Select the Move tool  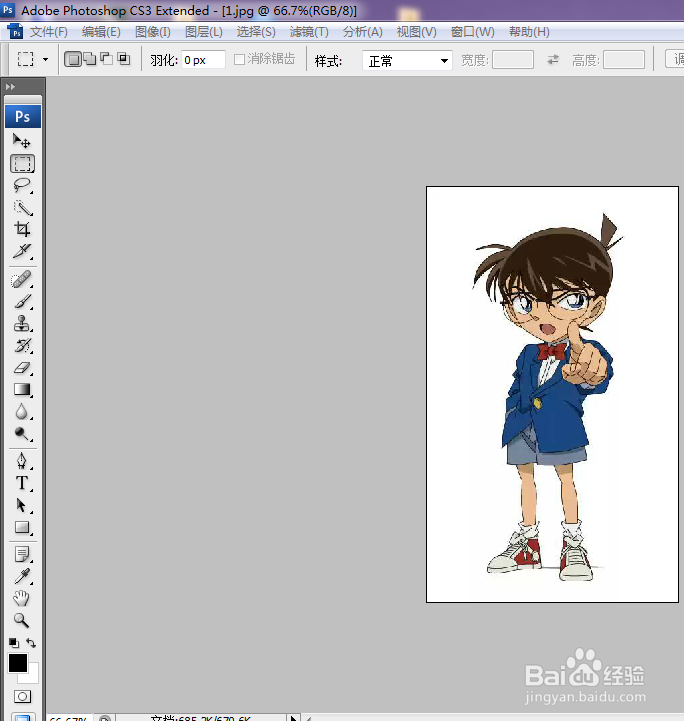click(x=22, y=141)
